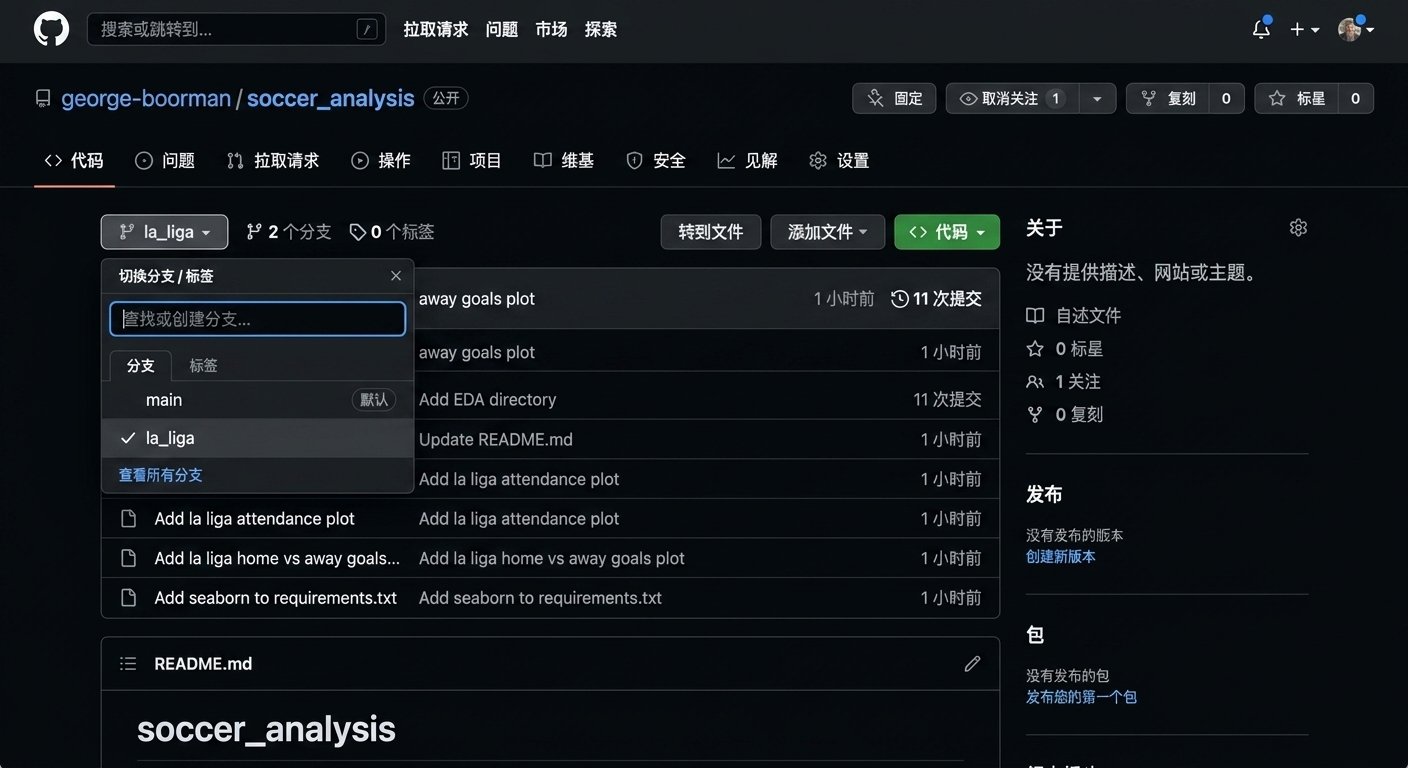Star the repository with 标星 button
1408x768 pixels.
coord(1299,98)
